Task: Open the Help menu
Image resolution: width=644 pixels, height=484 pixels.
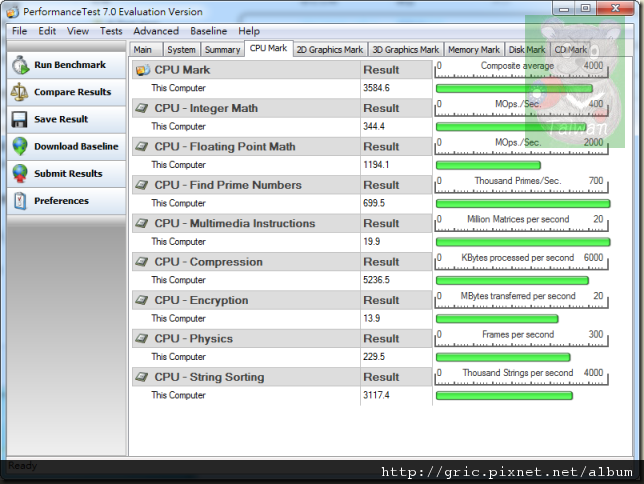Action: tap(249, 31)
